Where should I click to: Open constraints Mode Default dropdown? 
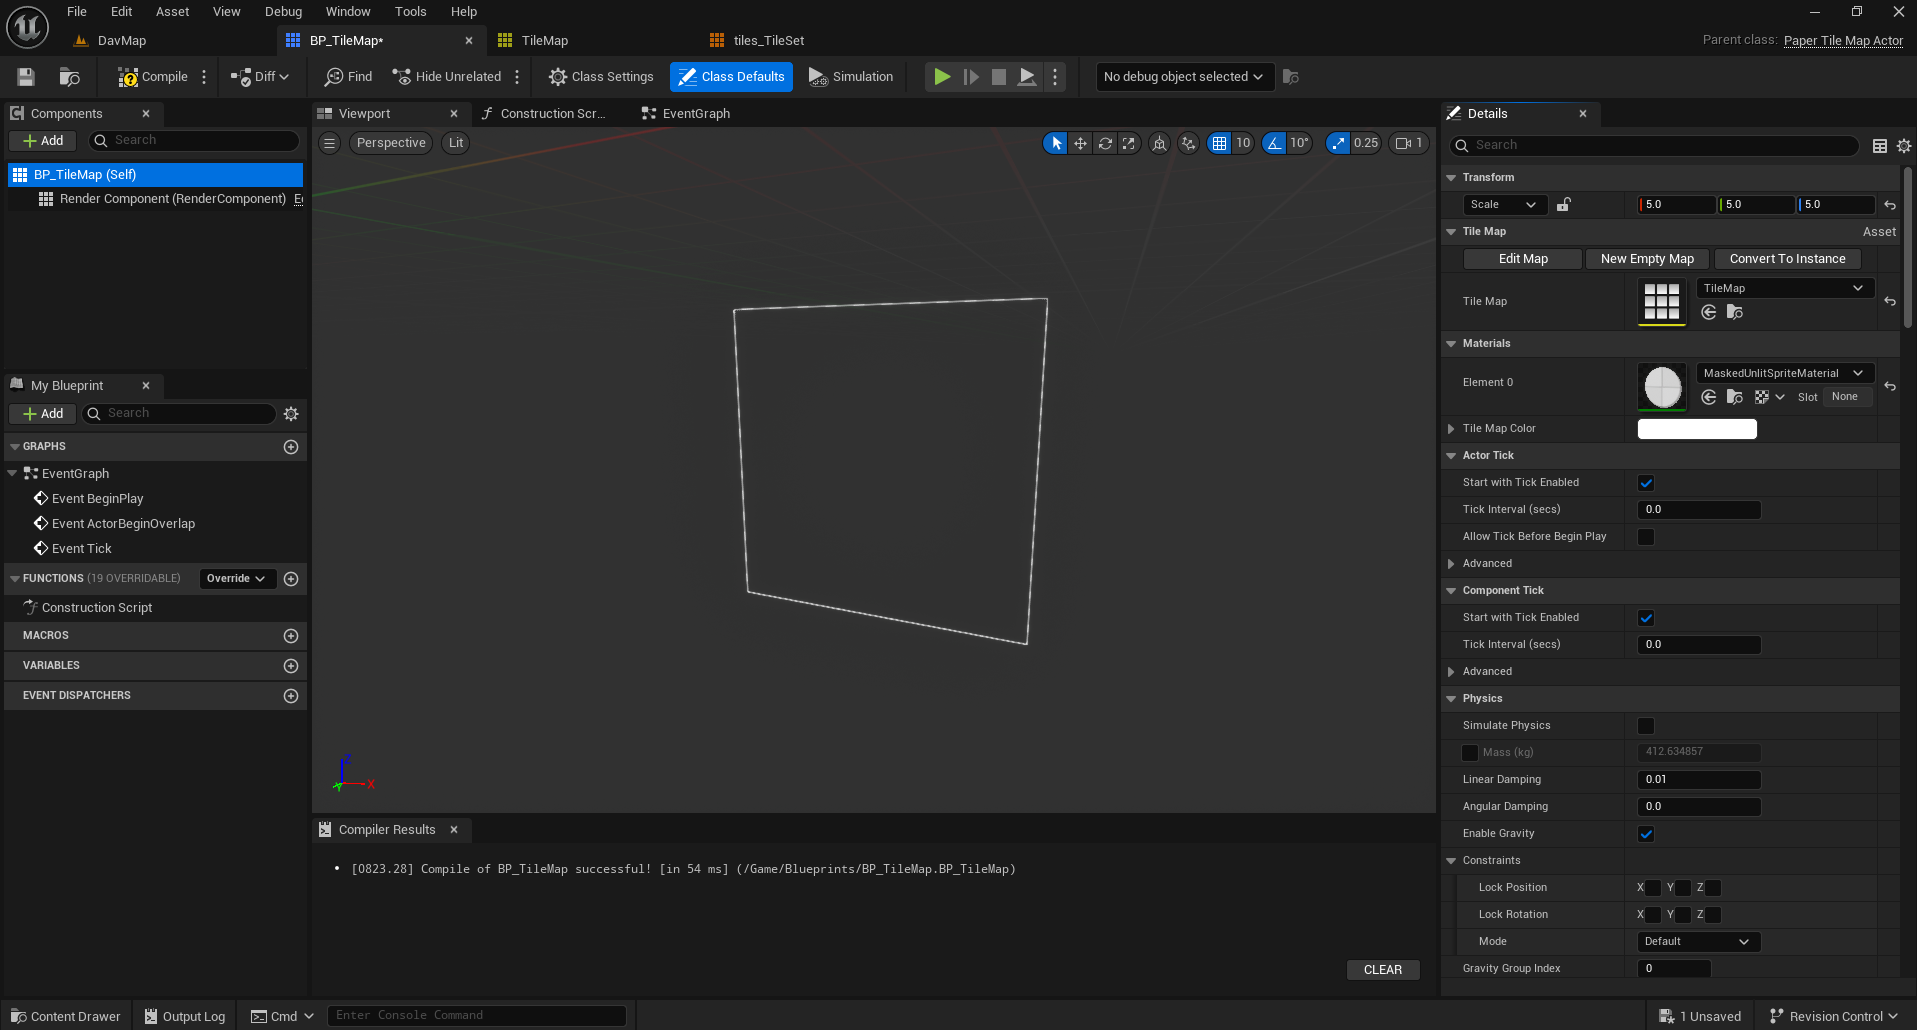pos(1699,942)
